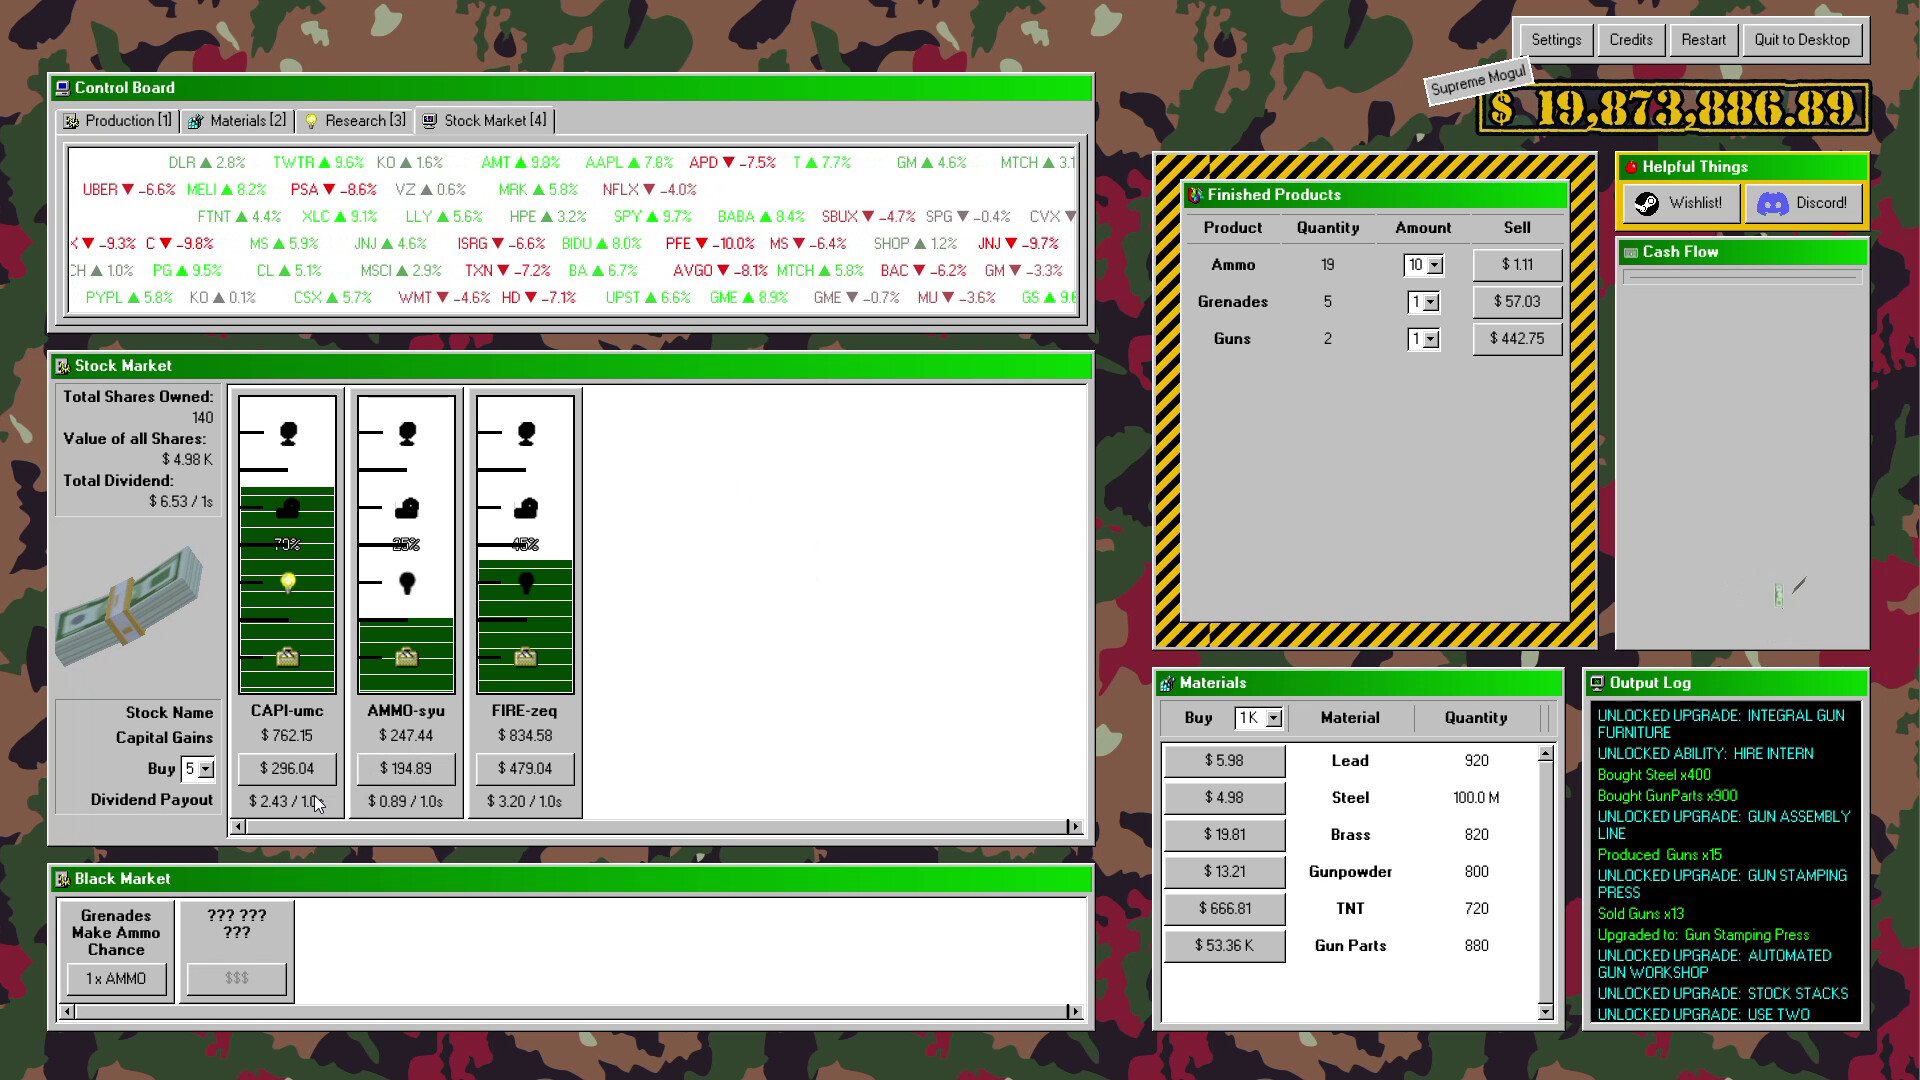The height and width of the screenshot is (1080, 1920).
Task: Open the Ammo sell amount dropdown
Action: point(1434,264)
